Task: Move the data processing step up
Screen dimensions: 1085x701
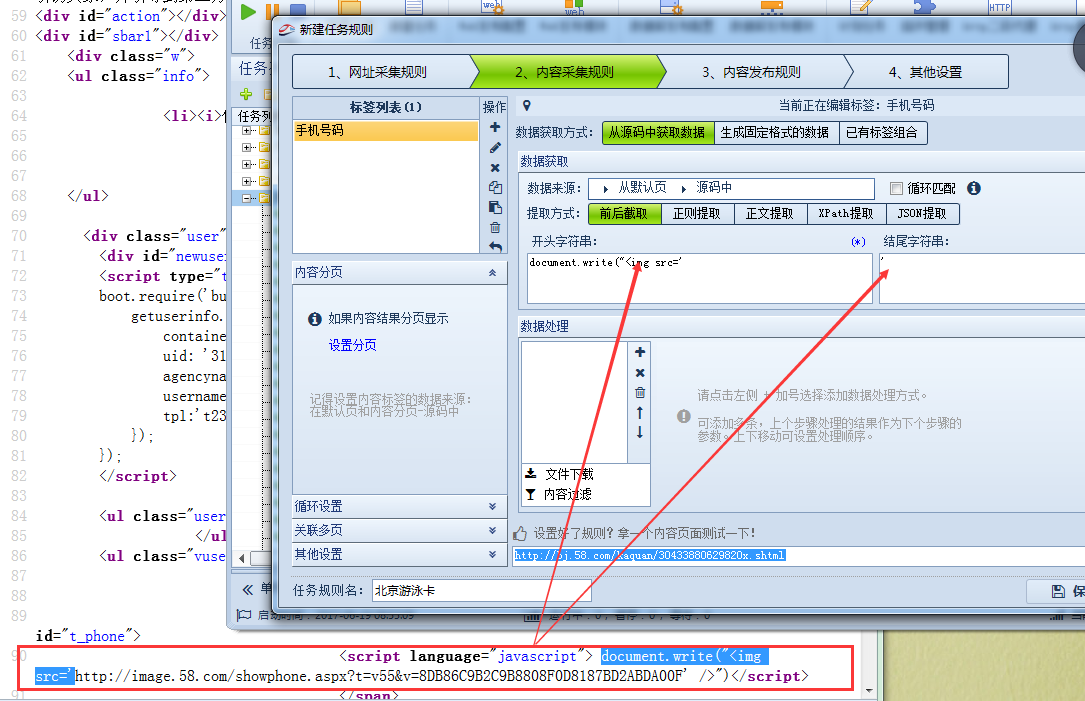Action: (639, 413)
